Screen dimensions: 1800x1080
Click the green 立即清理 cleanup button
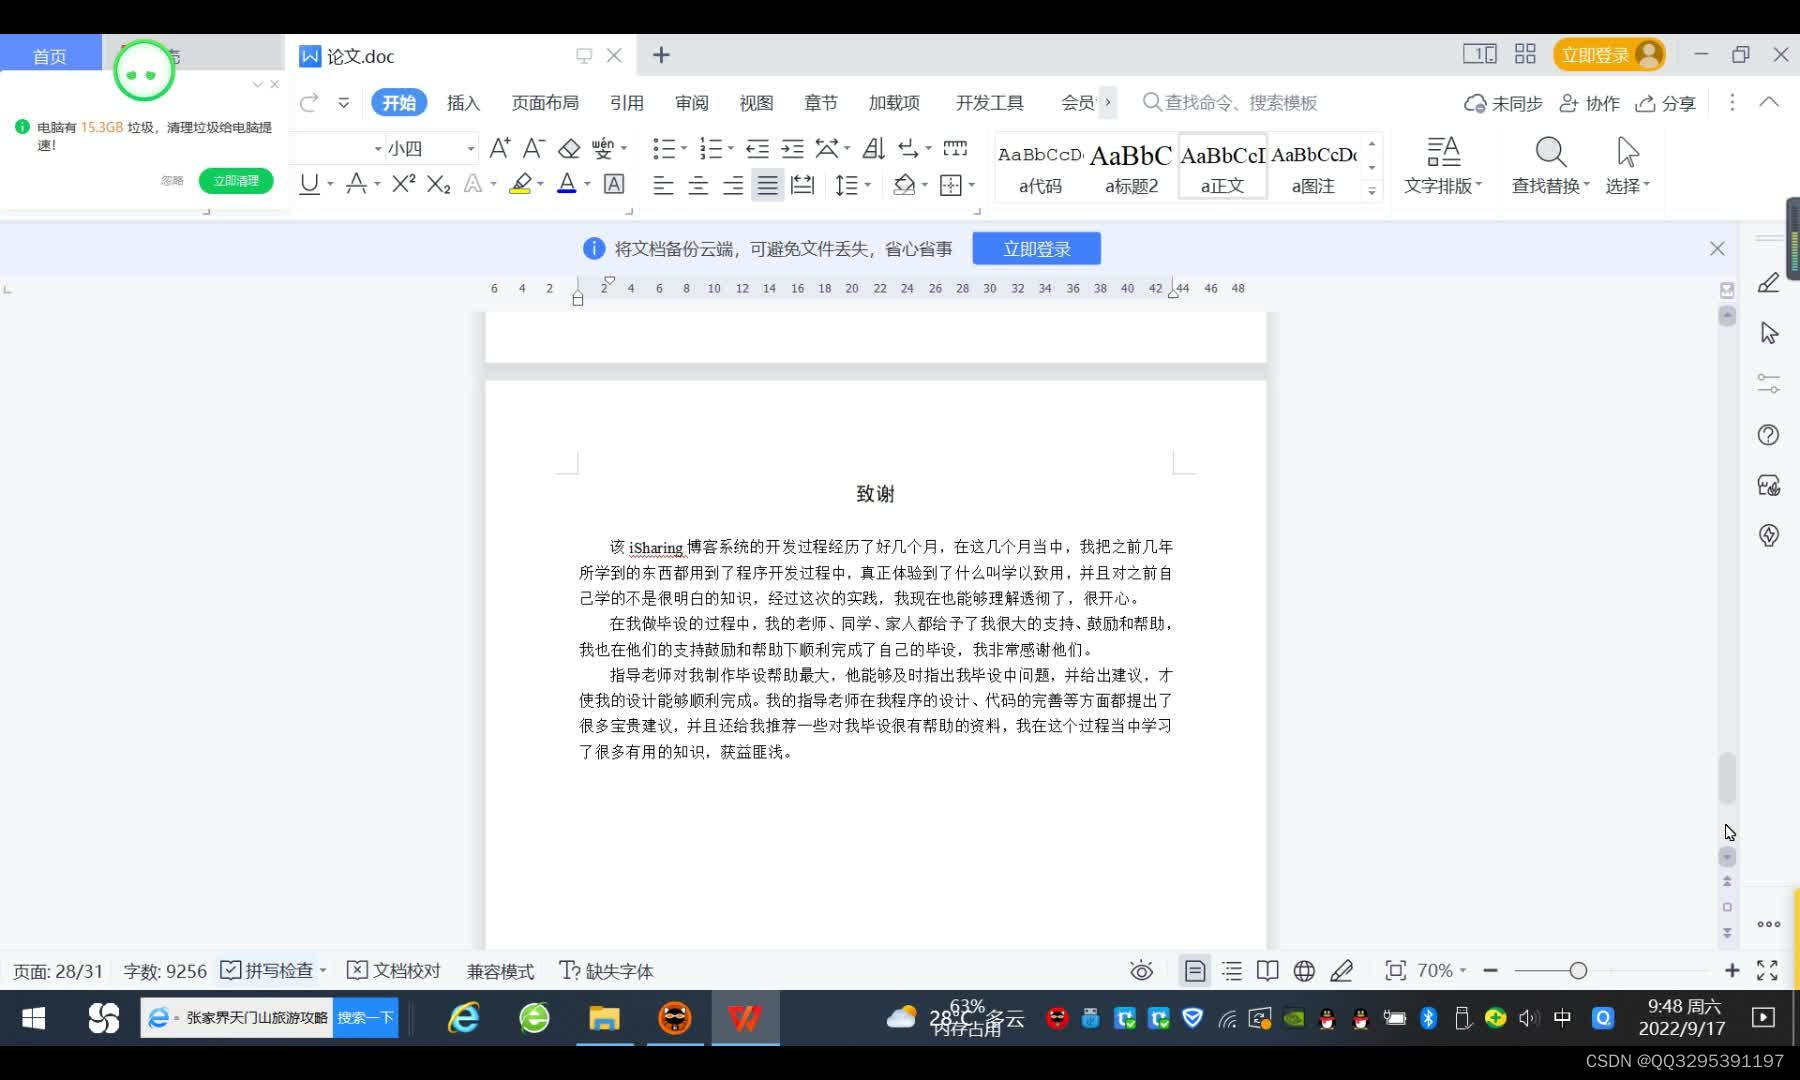coord(236,180)
